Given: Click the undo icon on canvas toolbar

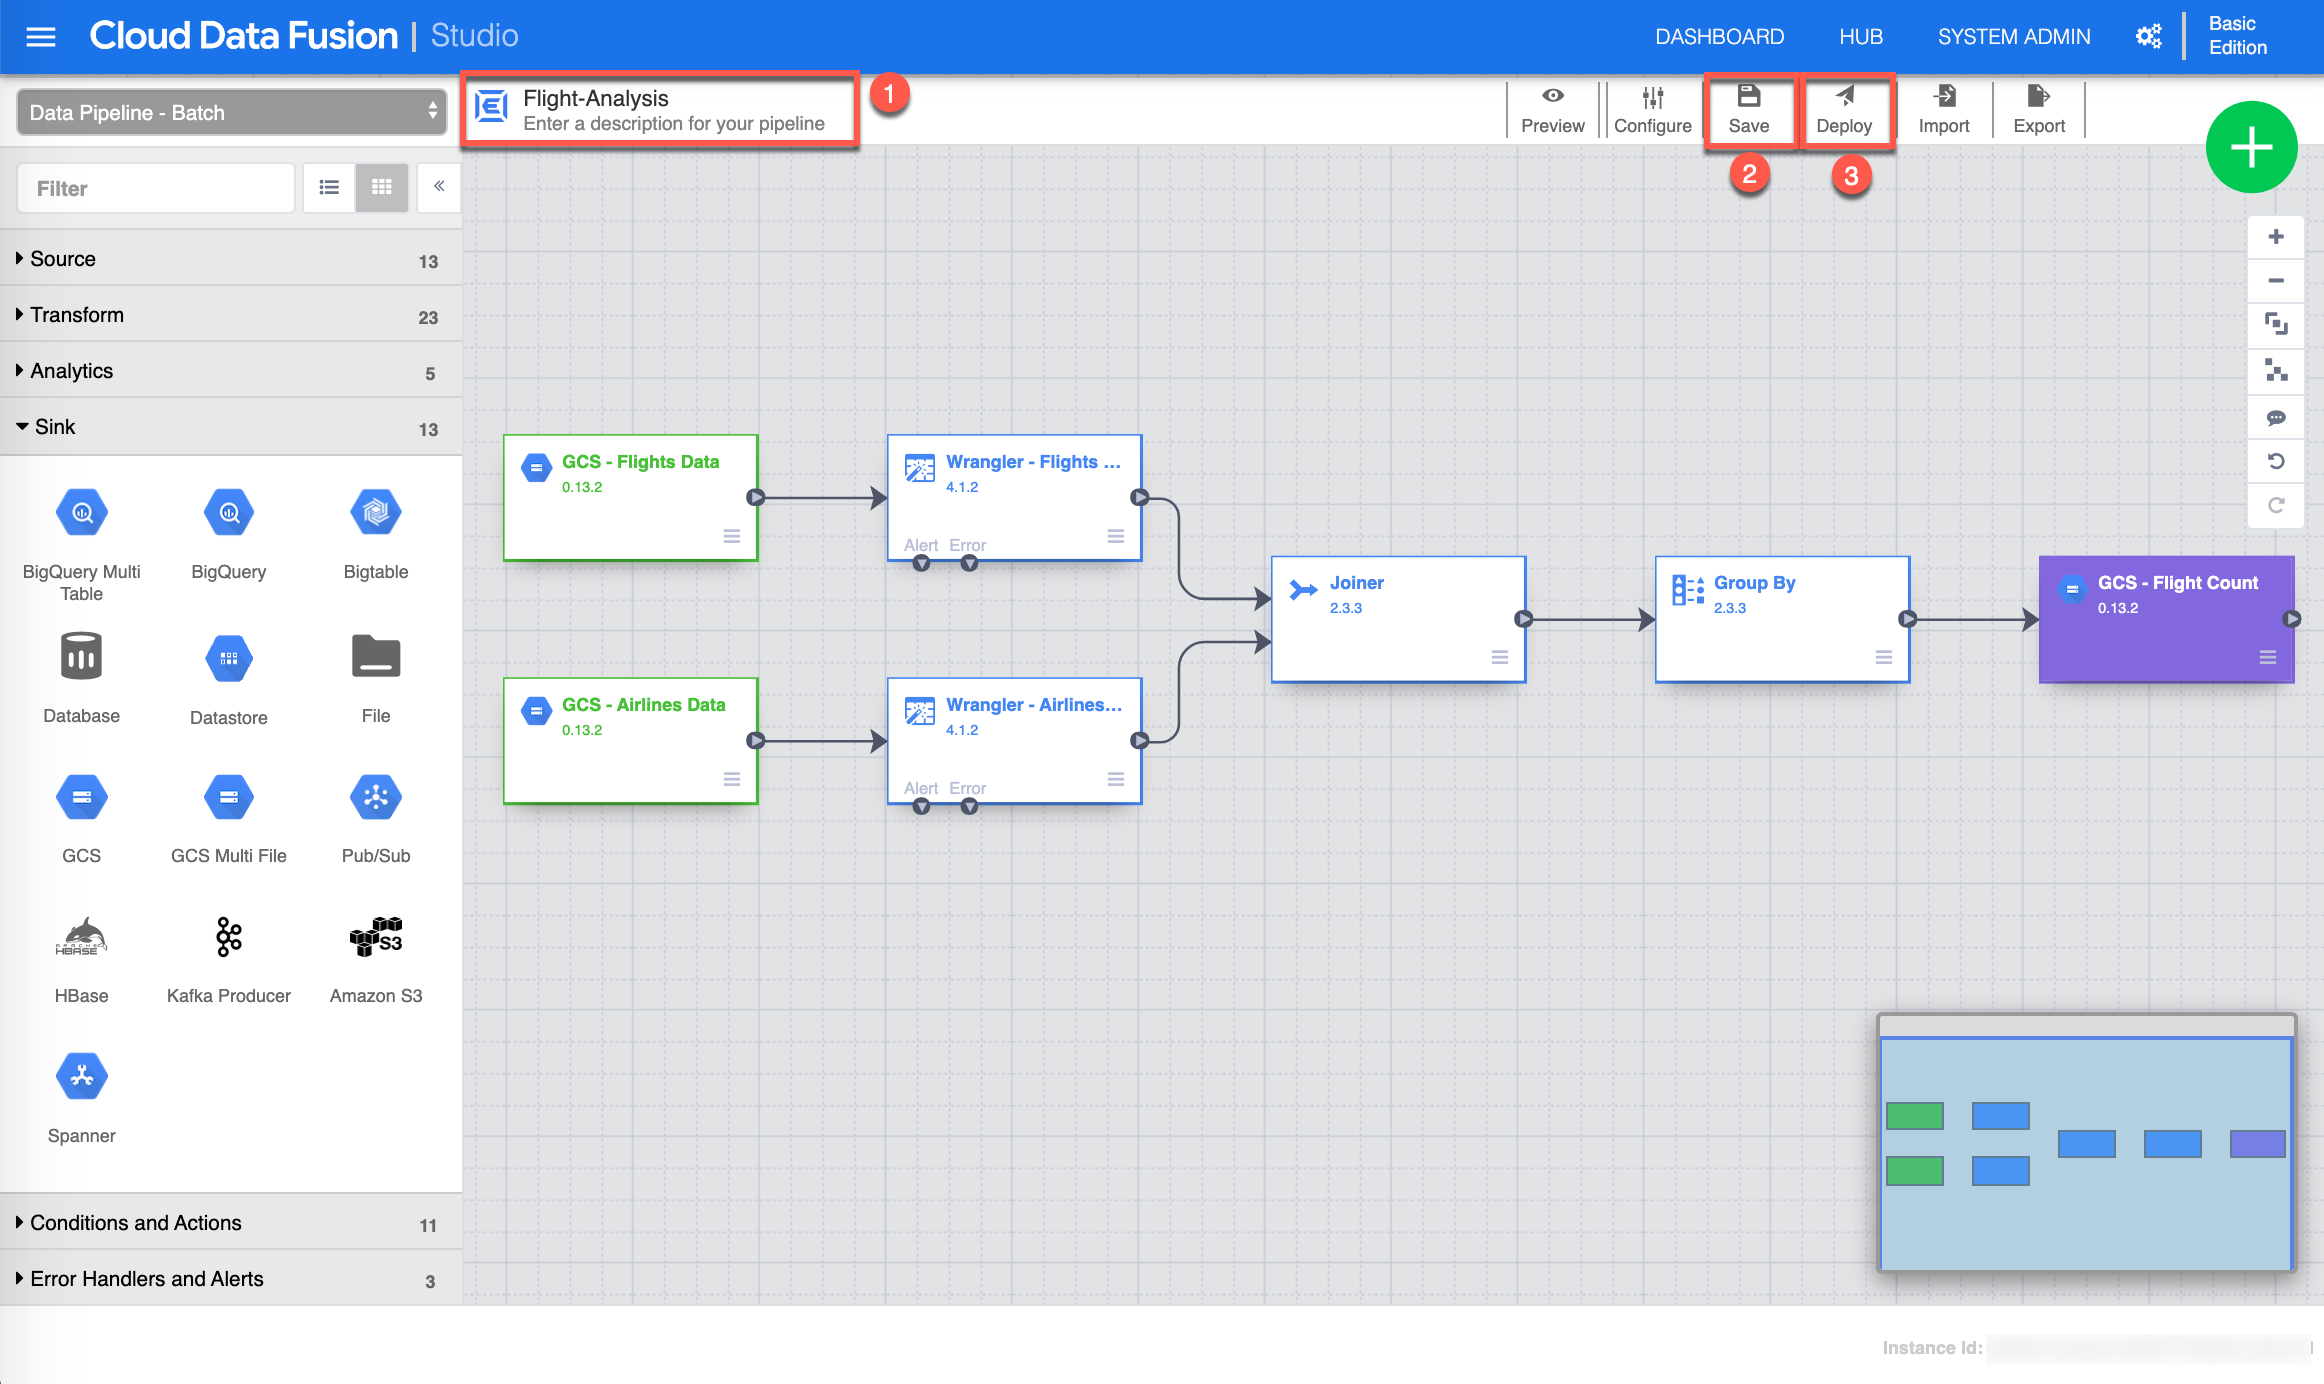Looking at the screenshot, I should point(2276,461).
